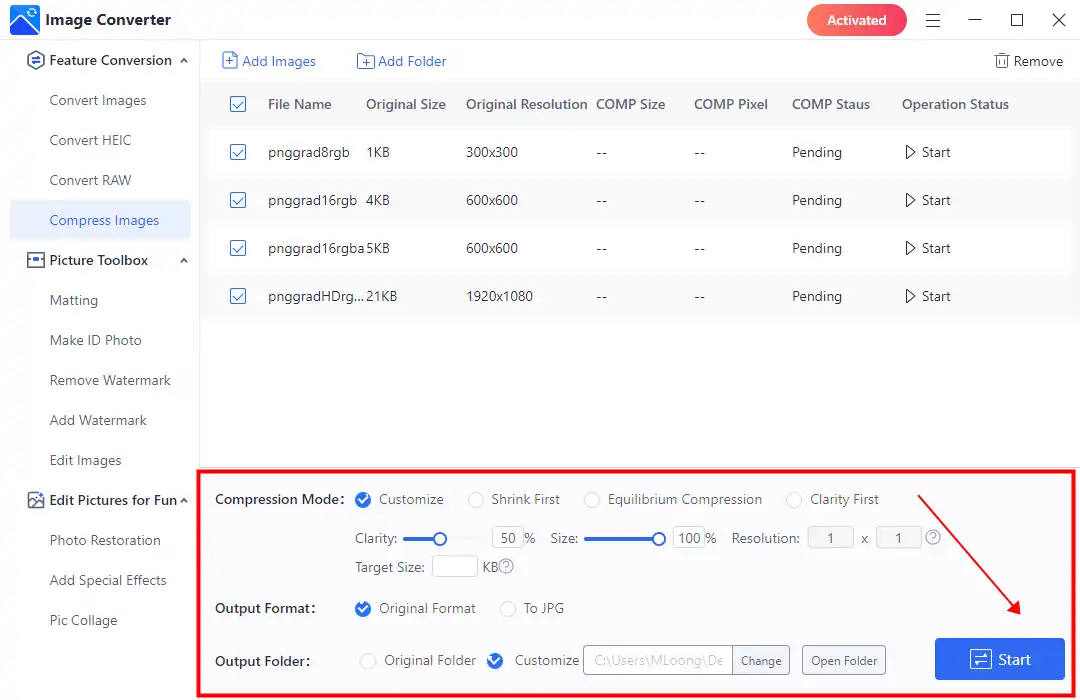Open Convert Images in the sidebar
This screenshot has height=700, width=1080.
click(98, 101)
